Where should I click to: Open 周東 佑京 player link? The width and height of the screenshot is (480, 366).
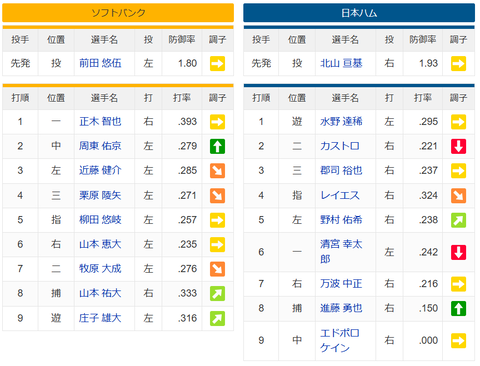100,146
